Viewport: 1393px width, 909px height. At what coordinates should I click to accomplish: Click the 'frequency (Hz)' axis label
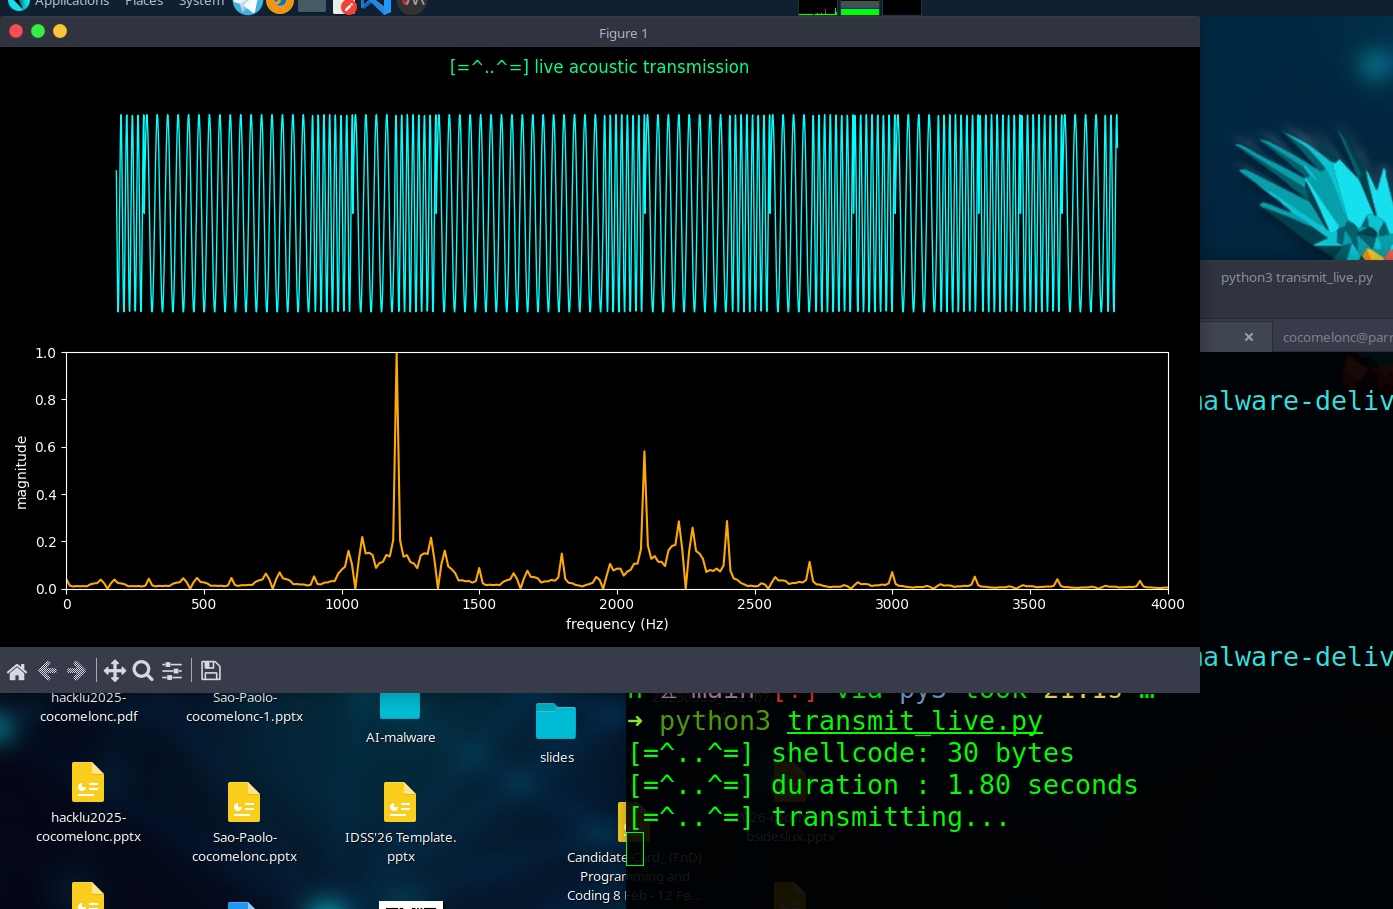click(617, 624)
